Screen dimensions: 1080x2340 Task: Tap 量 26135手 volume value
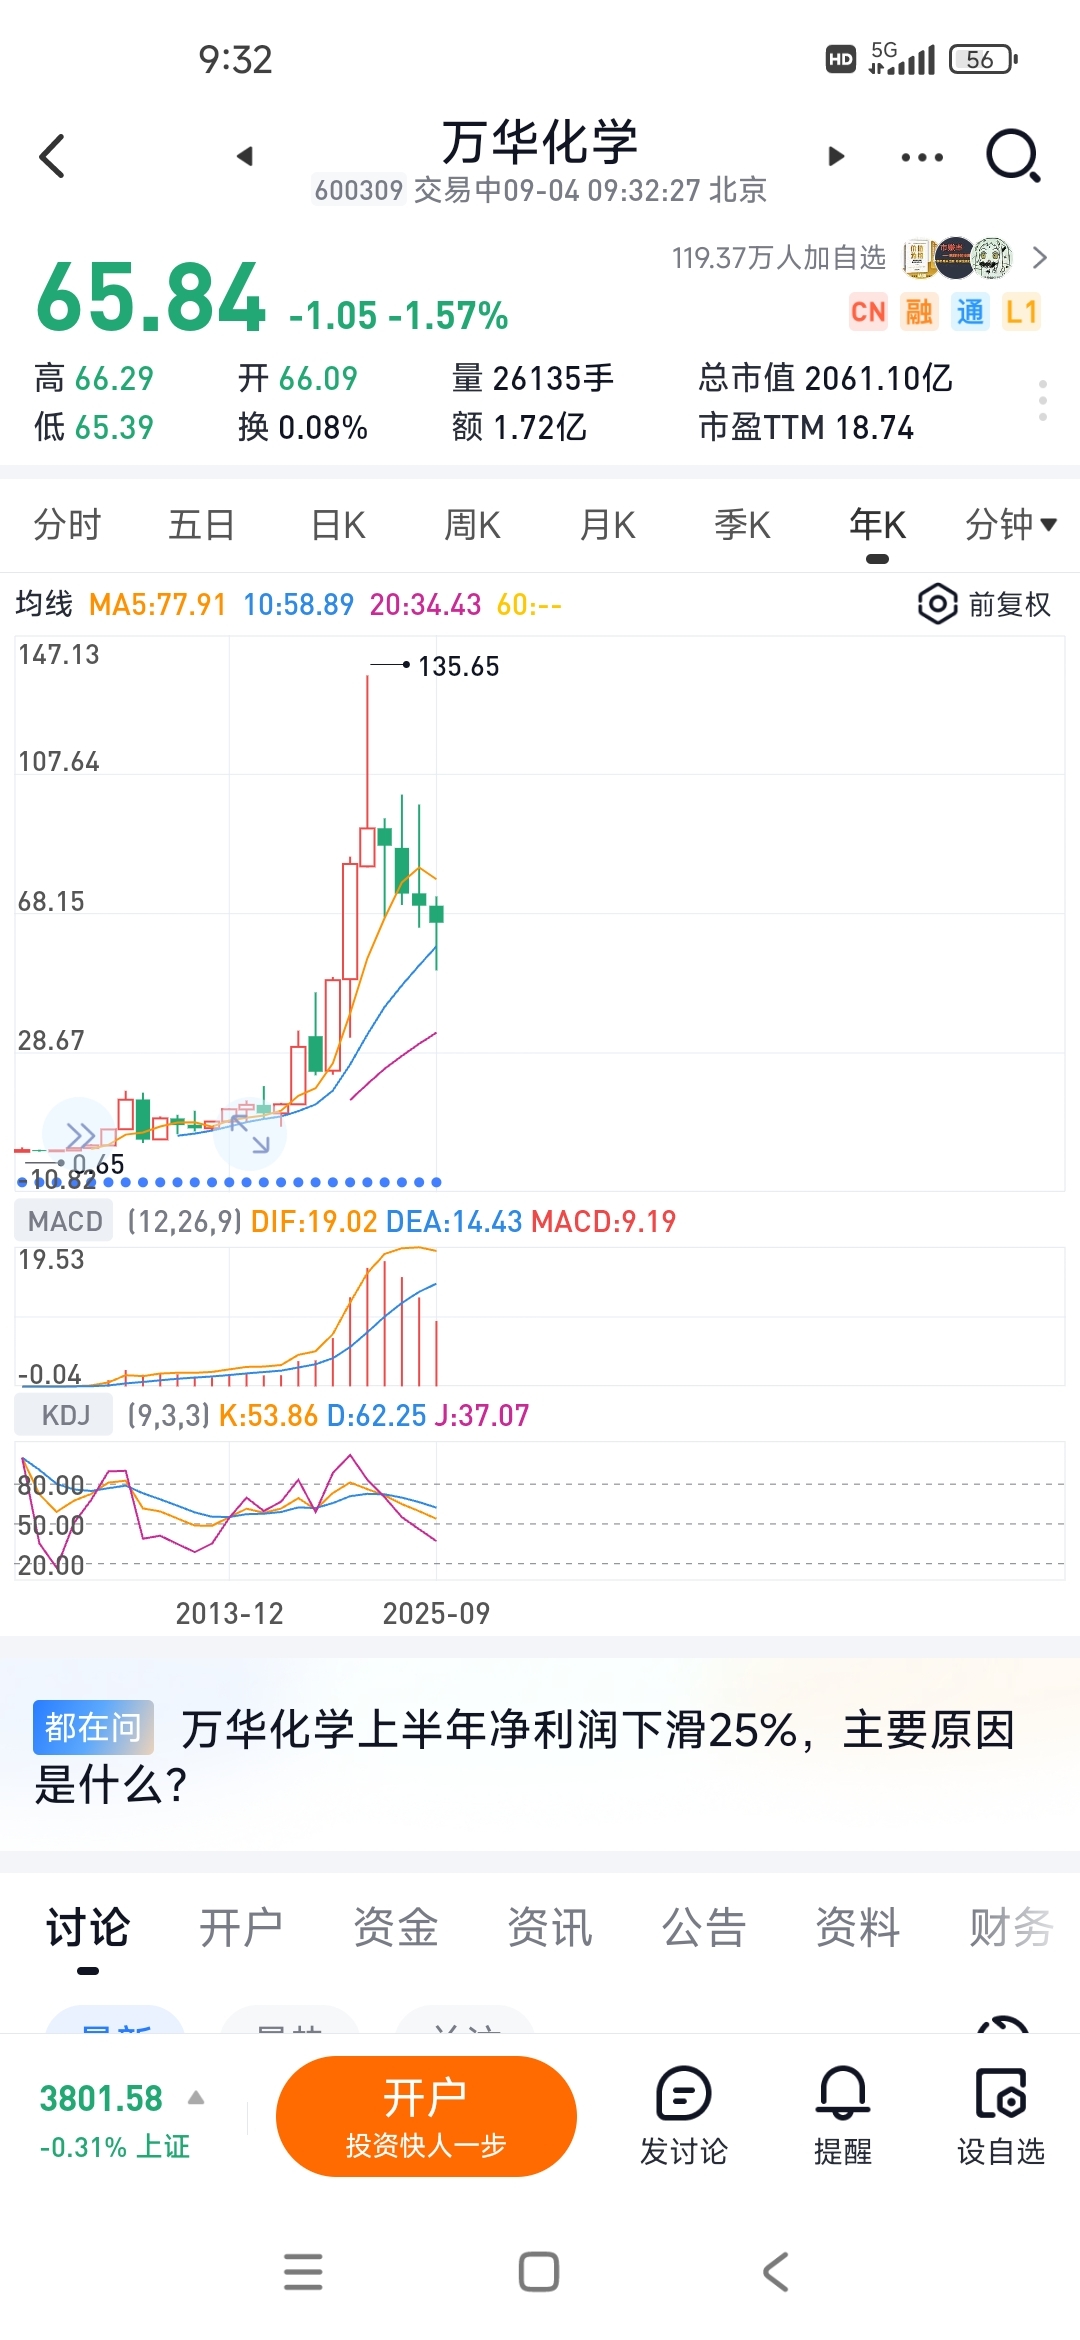point(533,378)
